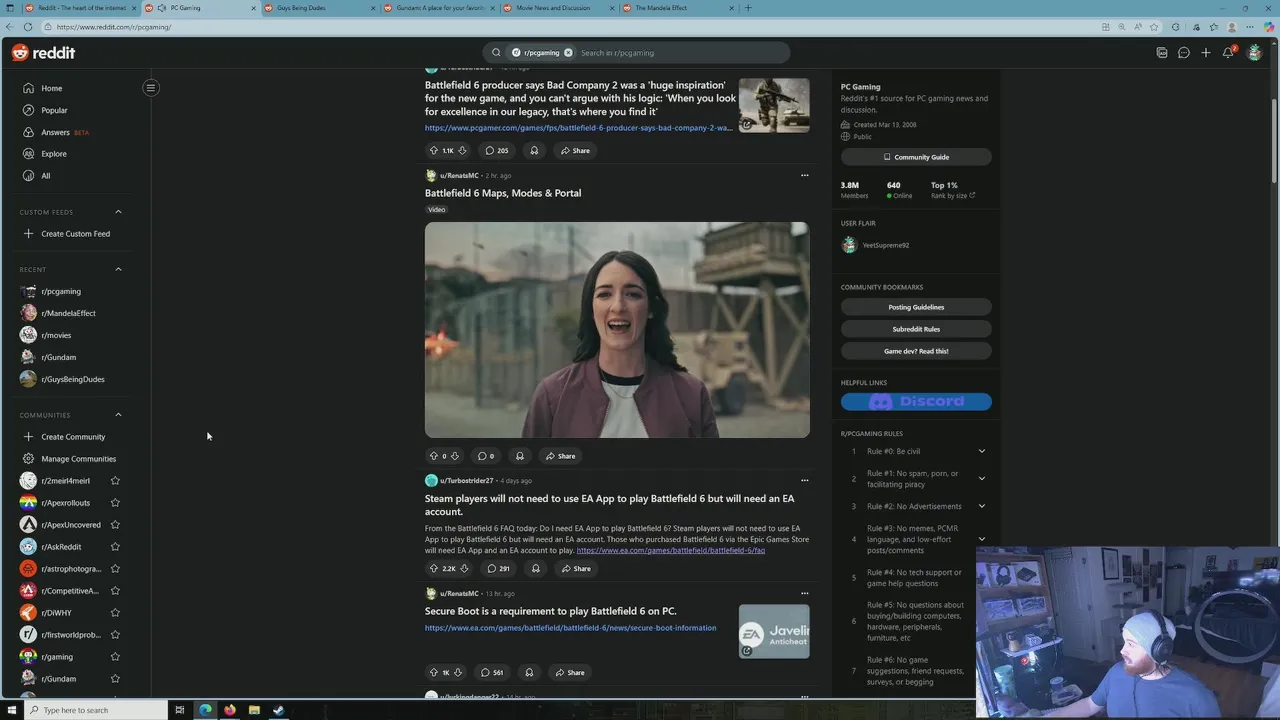This screenshot has width=1280, height=720.
Task: Open options menu on the Secure Boot post
Action: [804, 593]
